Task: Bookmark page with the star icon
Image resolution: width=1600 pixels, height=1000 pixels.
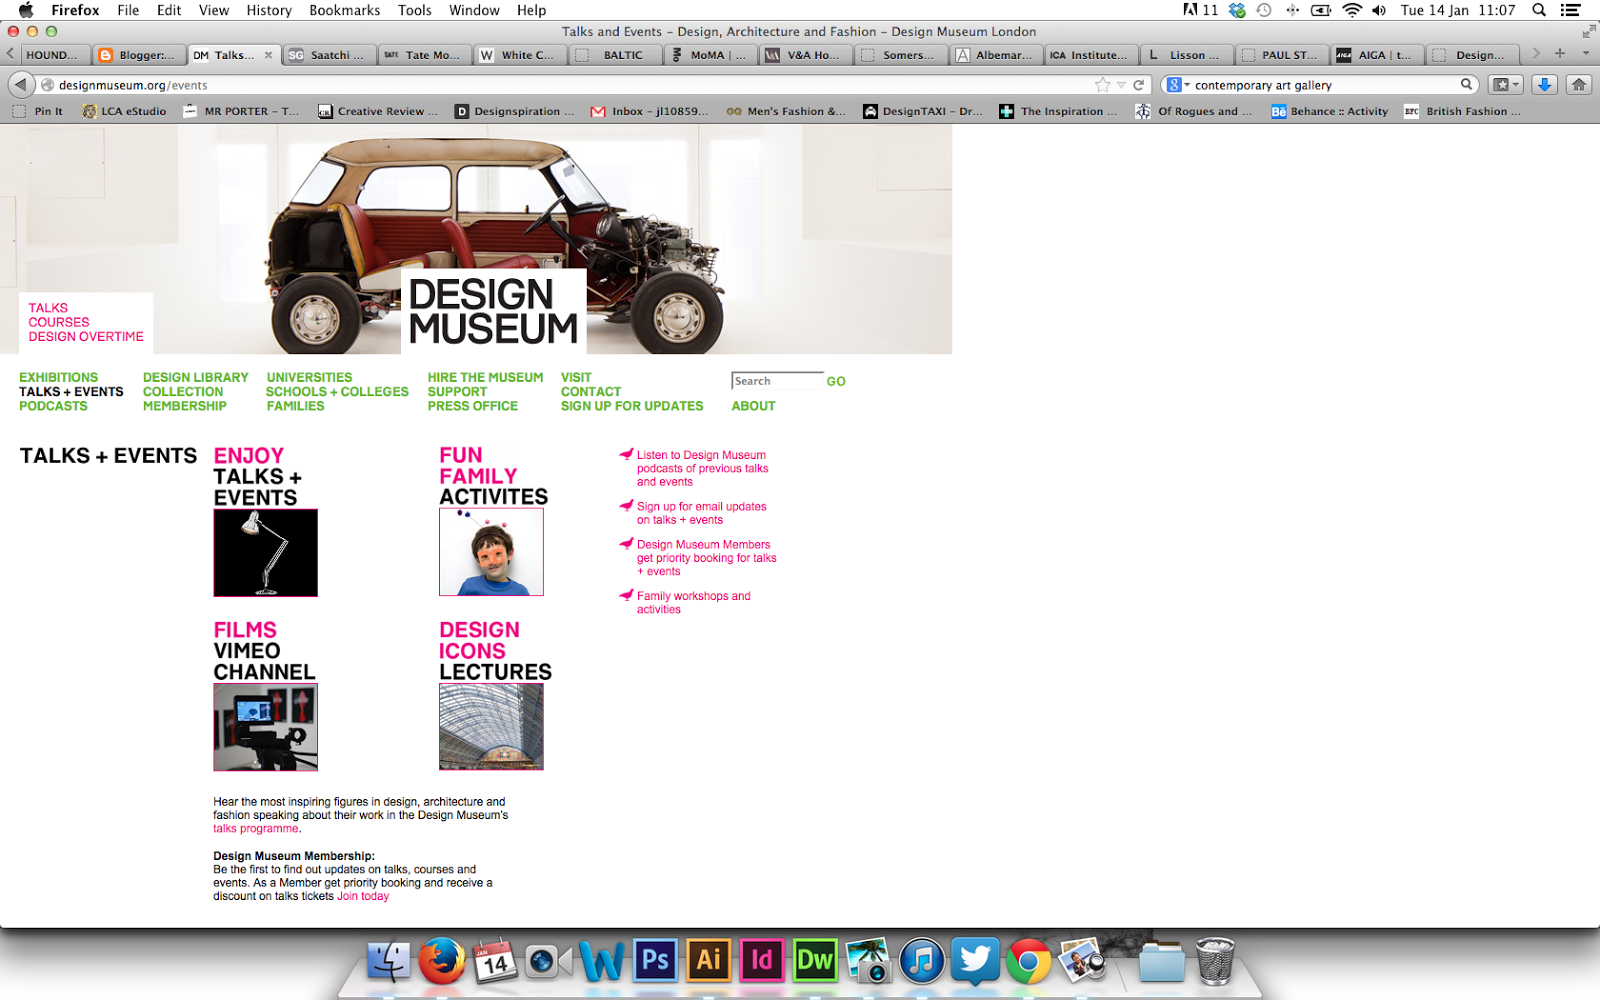Action: click(x=1103, y=85)
